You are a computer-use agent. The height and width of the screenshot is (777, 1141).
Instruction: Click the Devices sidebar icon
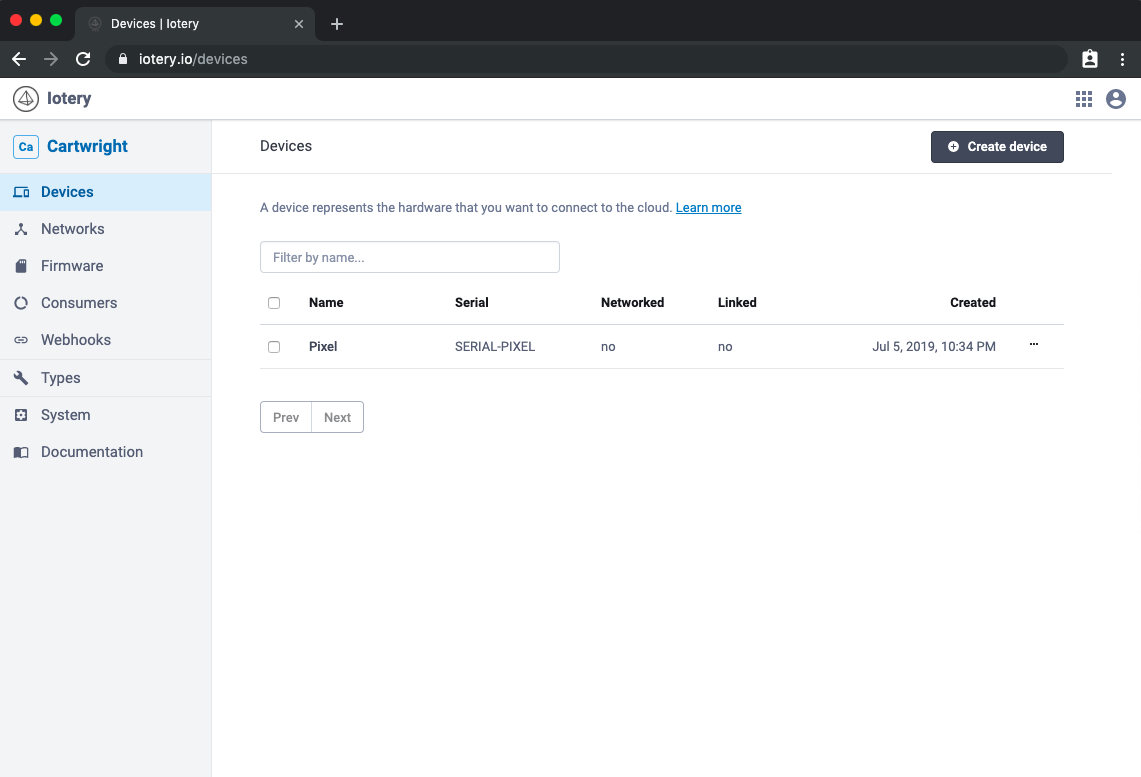pos(21,192)
